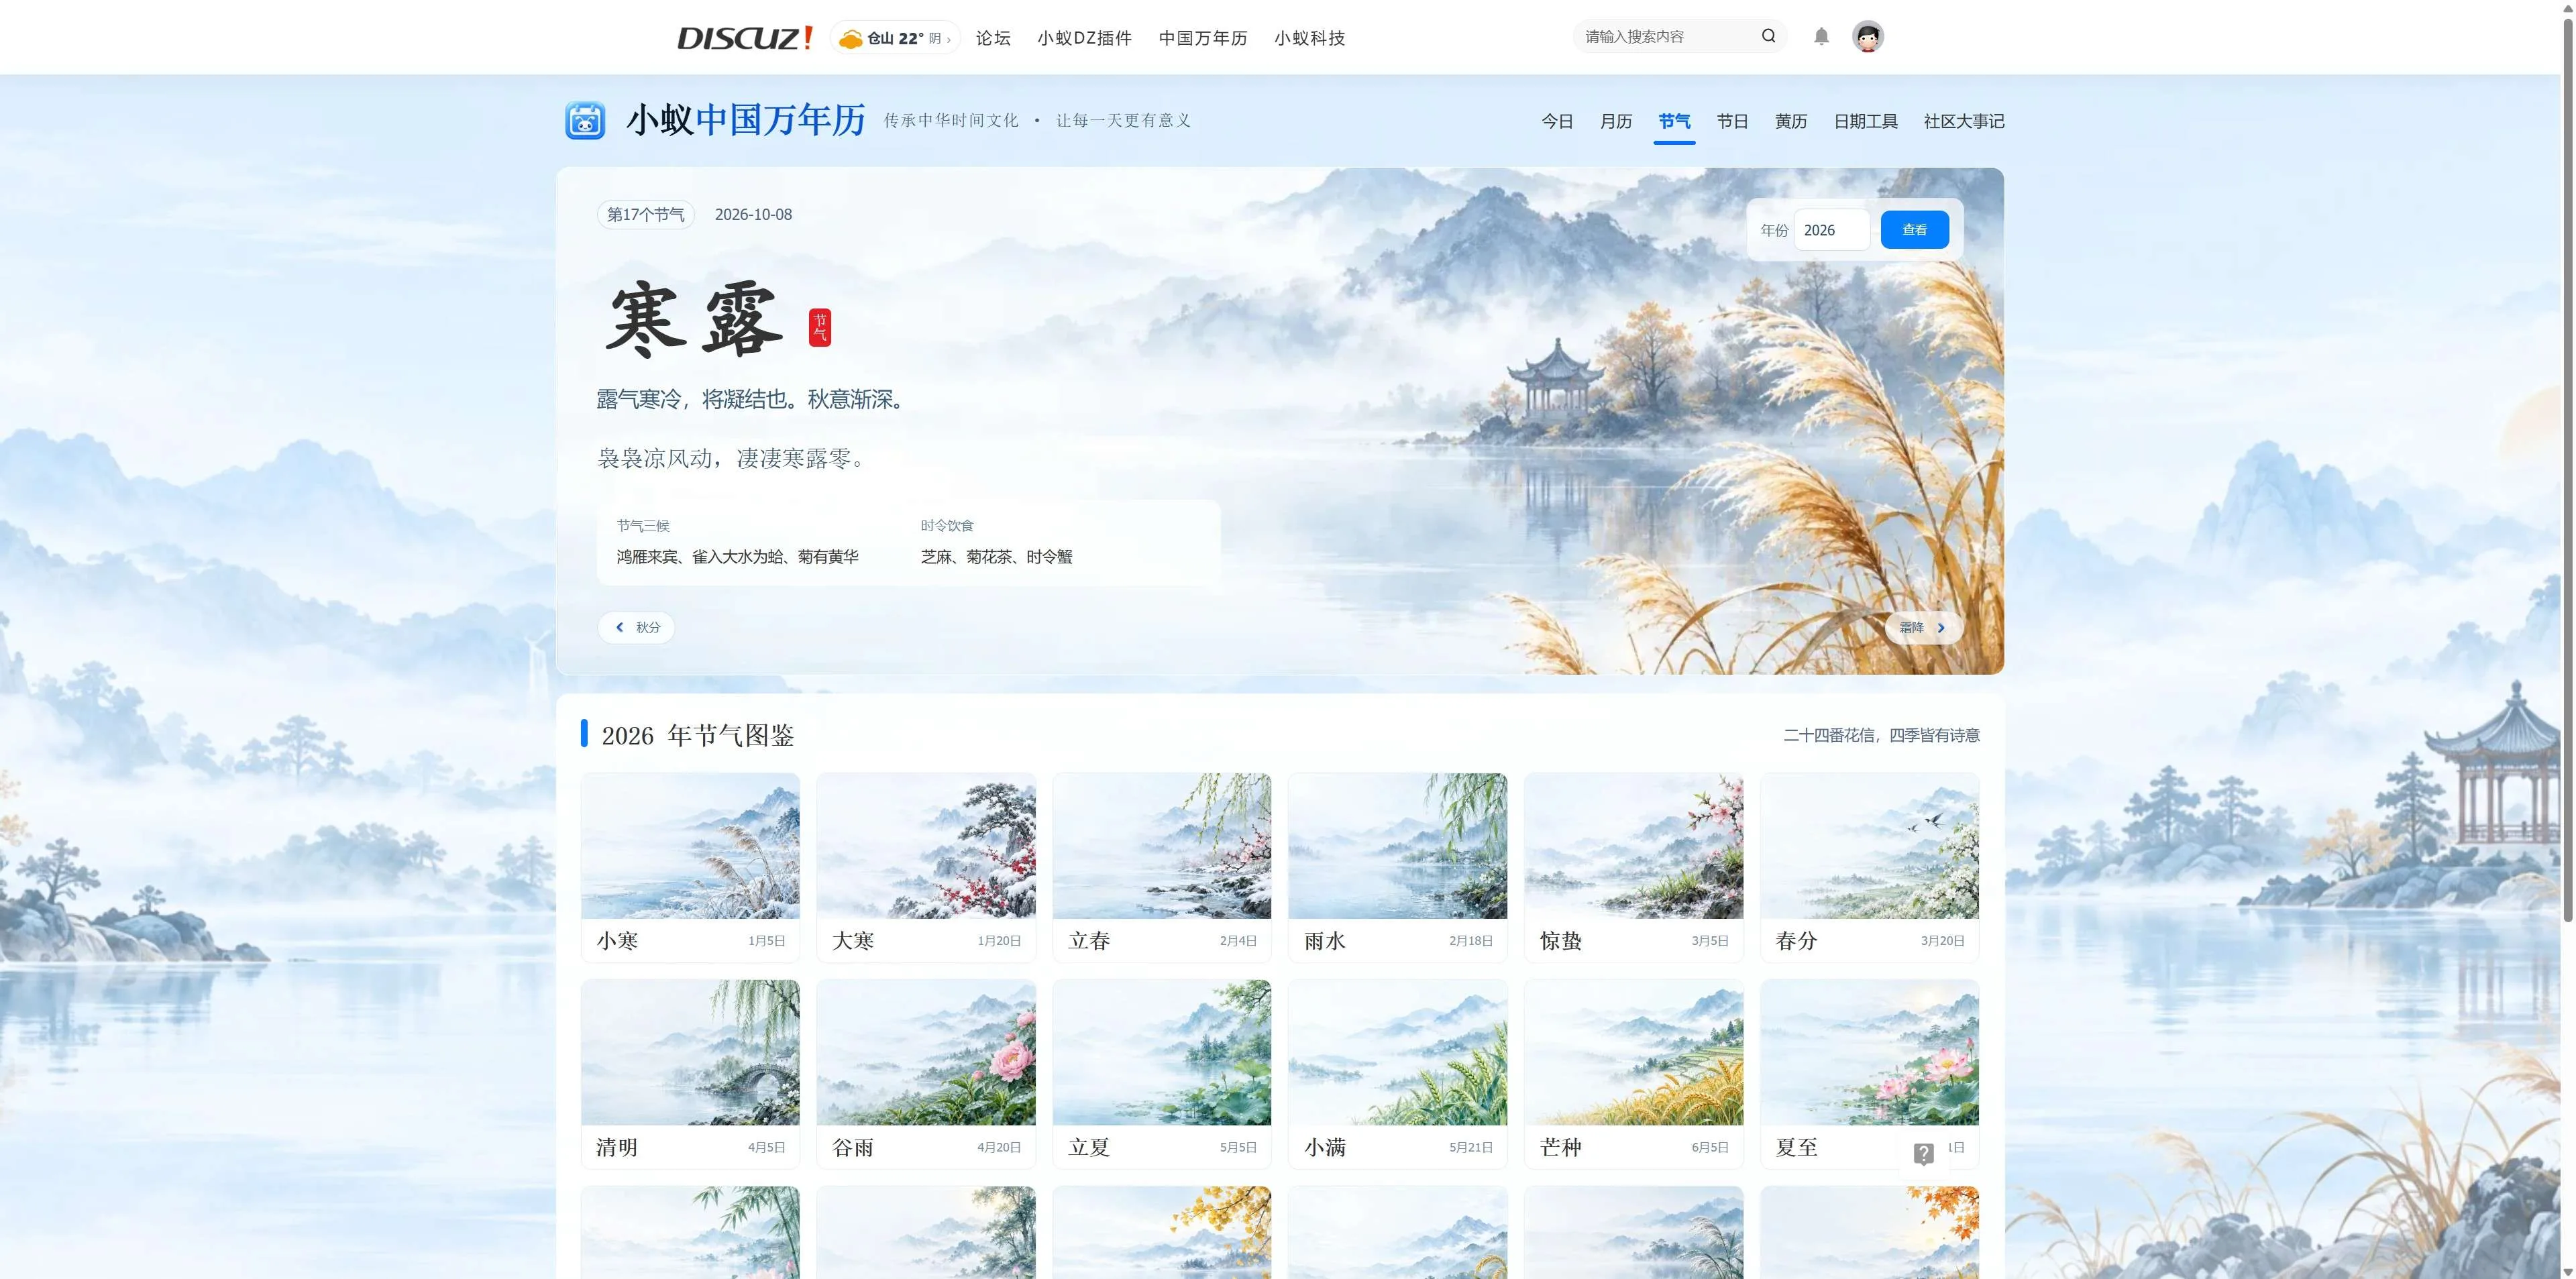The image size is (2576, 1279).
Task: Open the 立春 solar term card
Action: click(1162, 867)
